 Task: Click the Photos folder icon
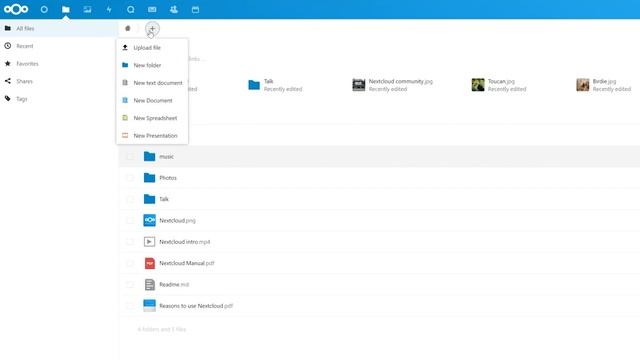149,178
